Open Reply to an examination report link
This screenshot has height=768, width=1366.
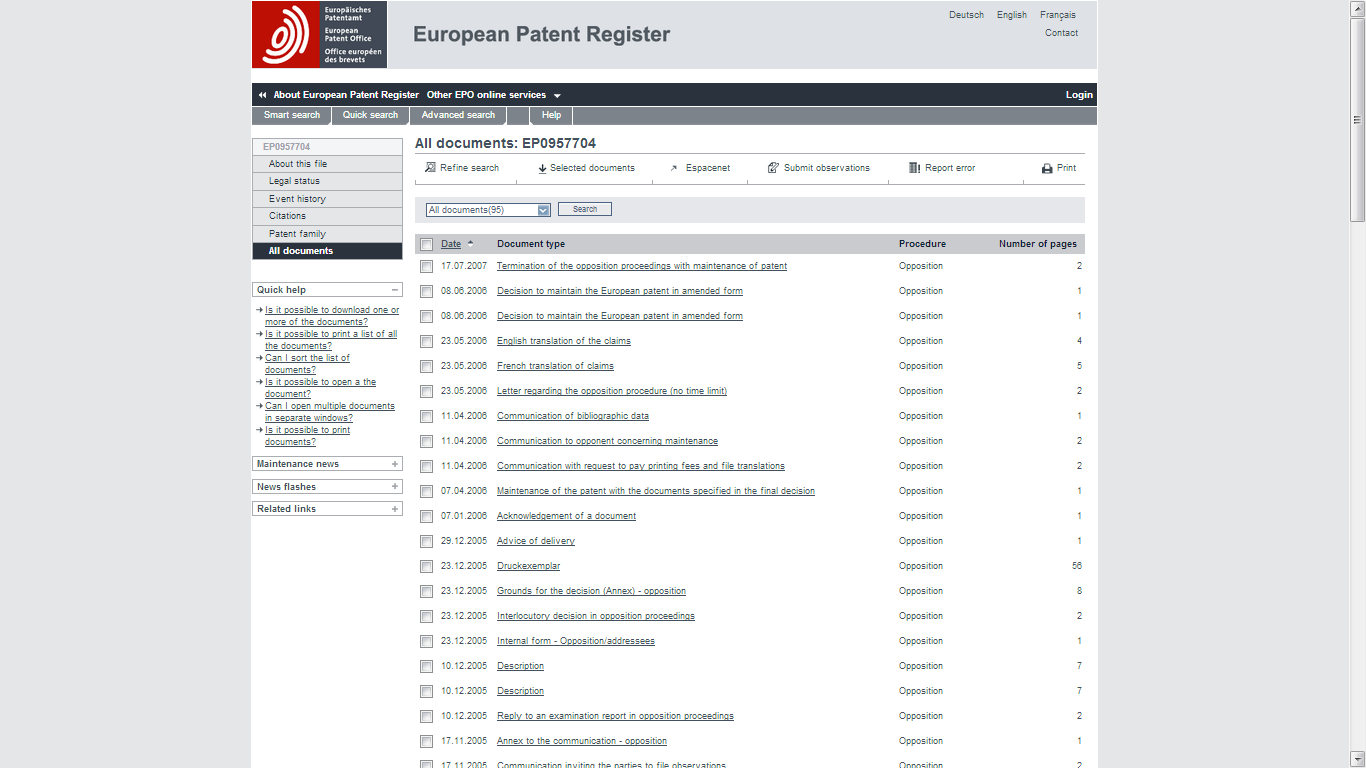click(615, 716)
